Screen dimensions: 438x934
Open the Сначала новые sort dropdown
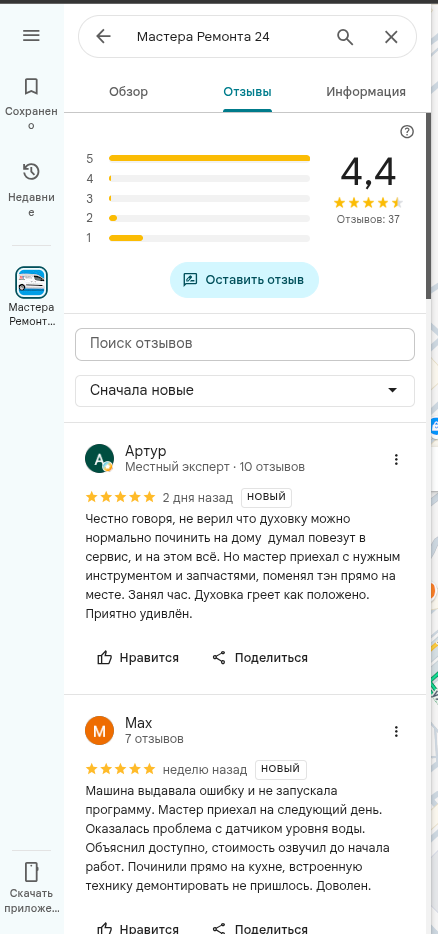[x=245, y=391]
